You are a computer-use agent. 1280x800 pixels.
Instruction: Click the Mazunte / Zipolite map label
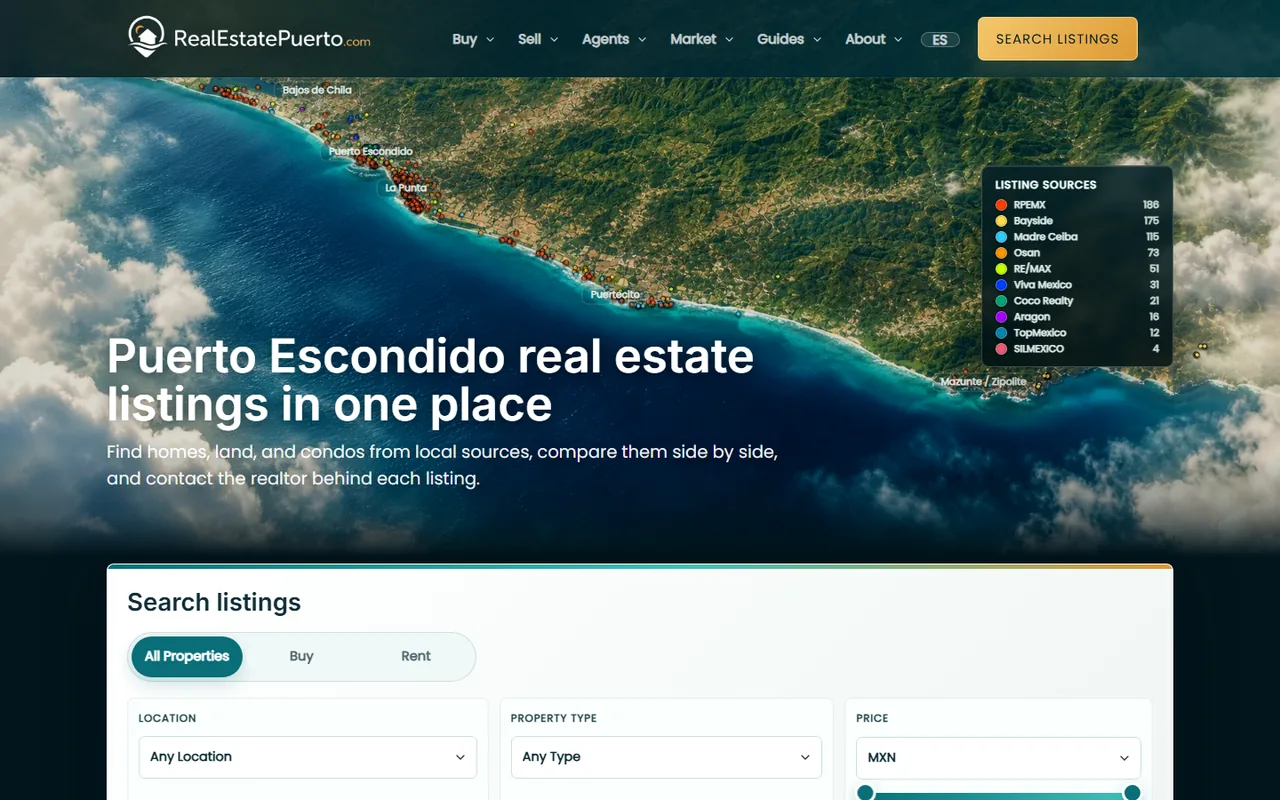[x=983, y=382]
